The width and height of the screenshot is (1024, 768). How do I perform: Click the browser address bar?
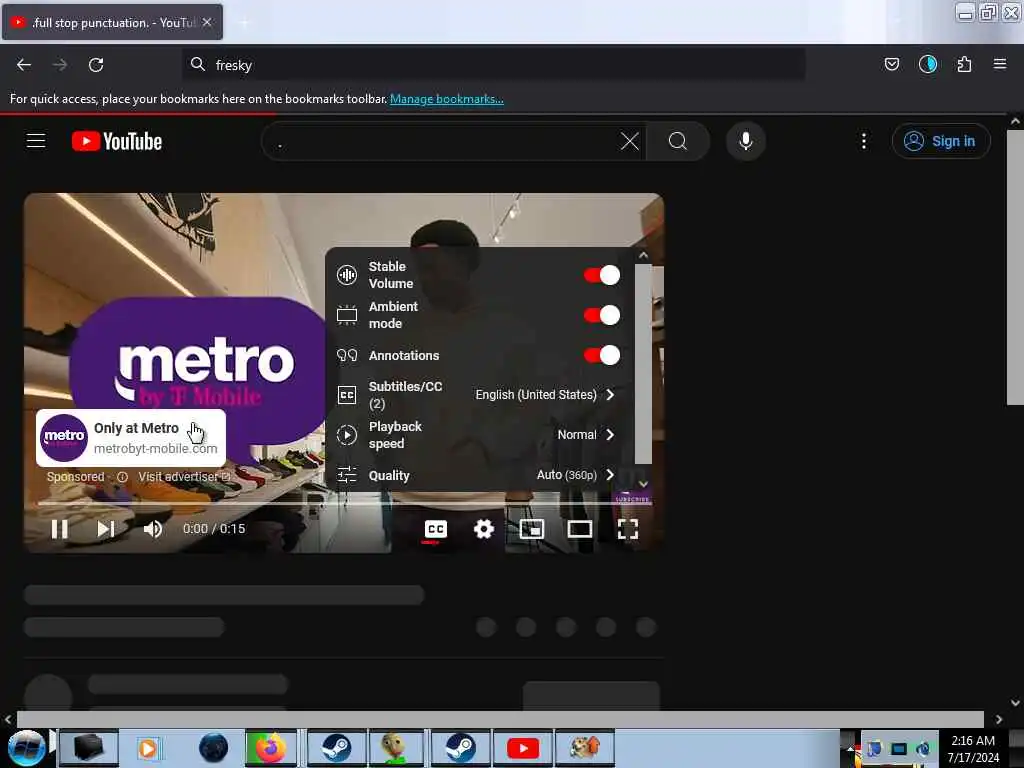click(494, 65)
